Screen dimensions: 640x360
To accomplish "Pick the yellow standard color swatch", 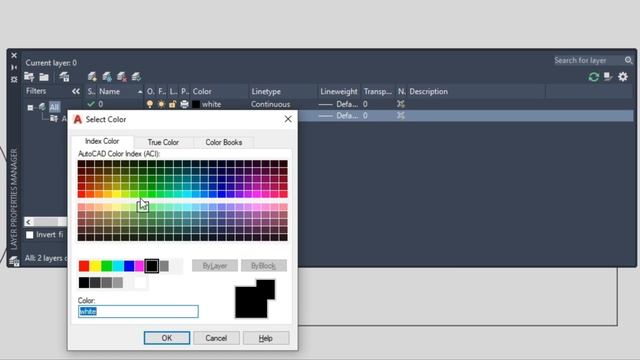I will coord(95,266).
